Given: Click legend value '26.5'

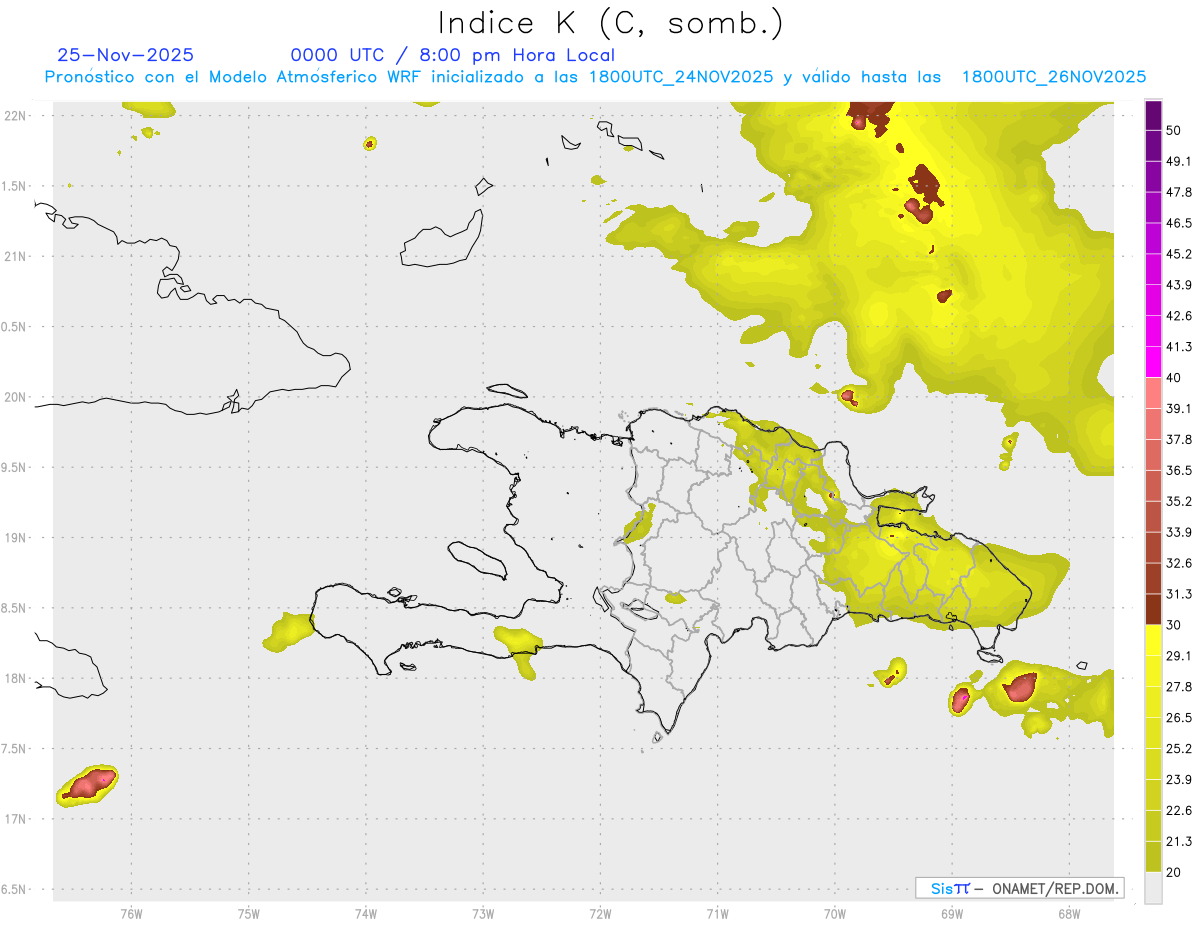Looking at the screenshot, I should (1178, 718).
